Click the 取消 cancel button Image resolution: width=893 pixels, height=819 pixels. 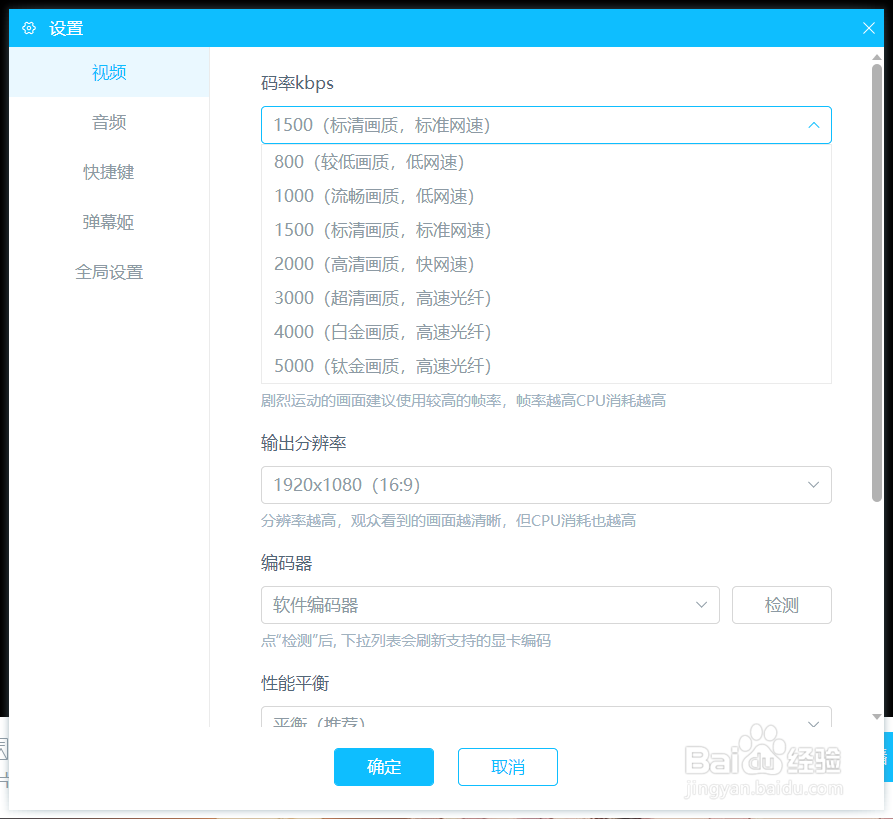point(507,767)
